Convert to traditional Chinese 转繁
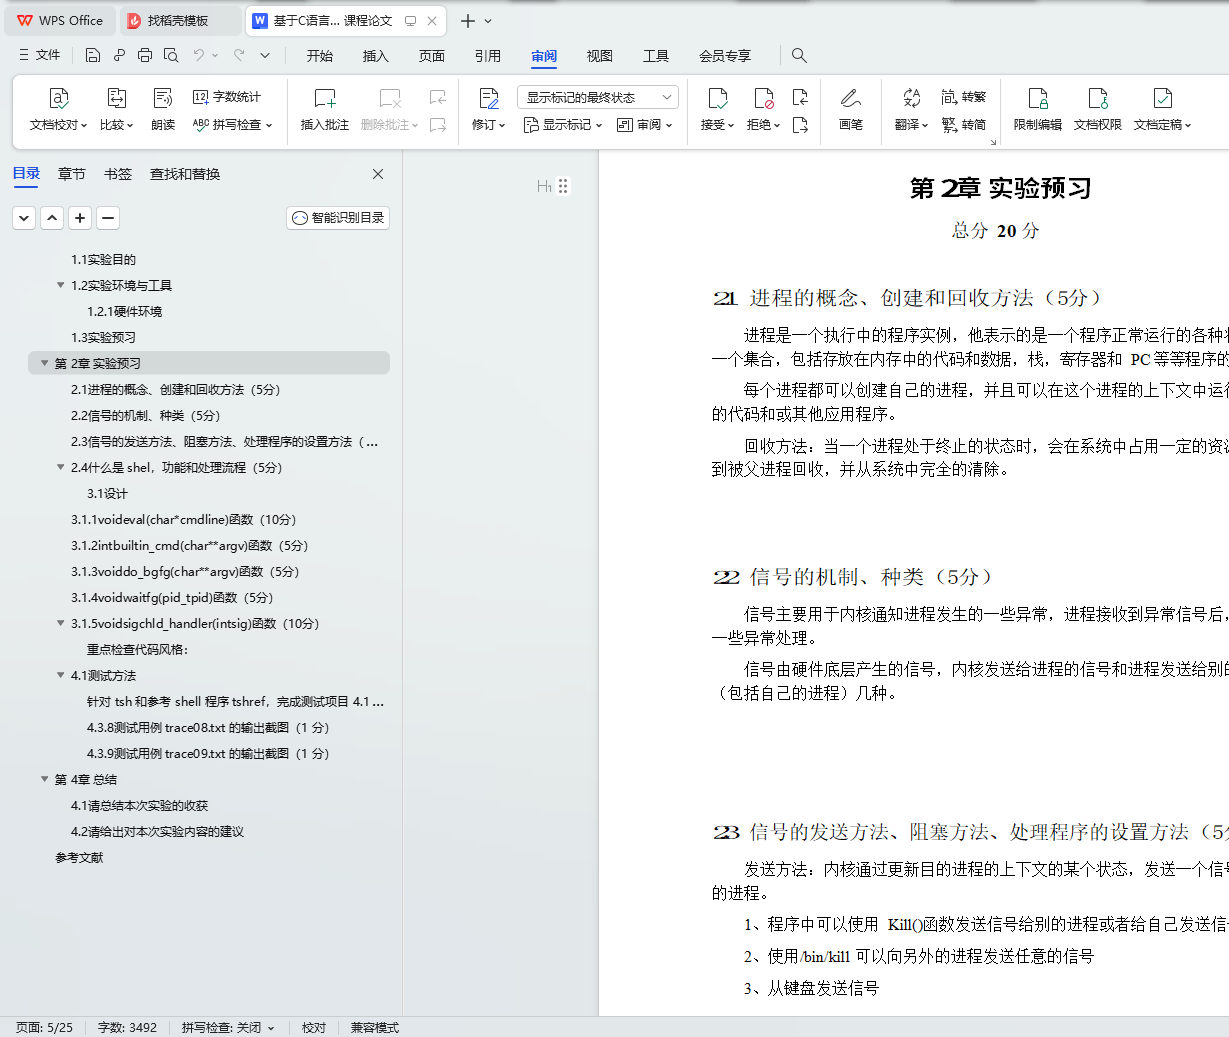This screenshot has height=1037, width=1229. click(964, 97)
